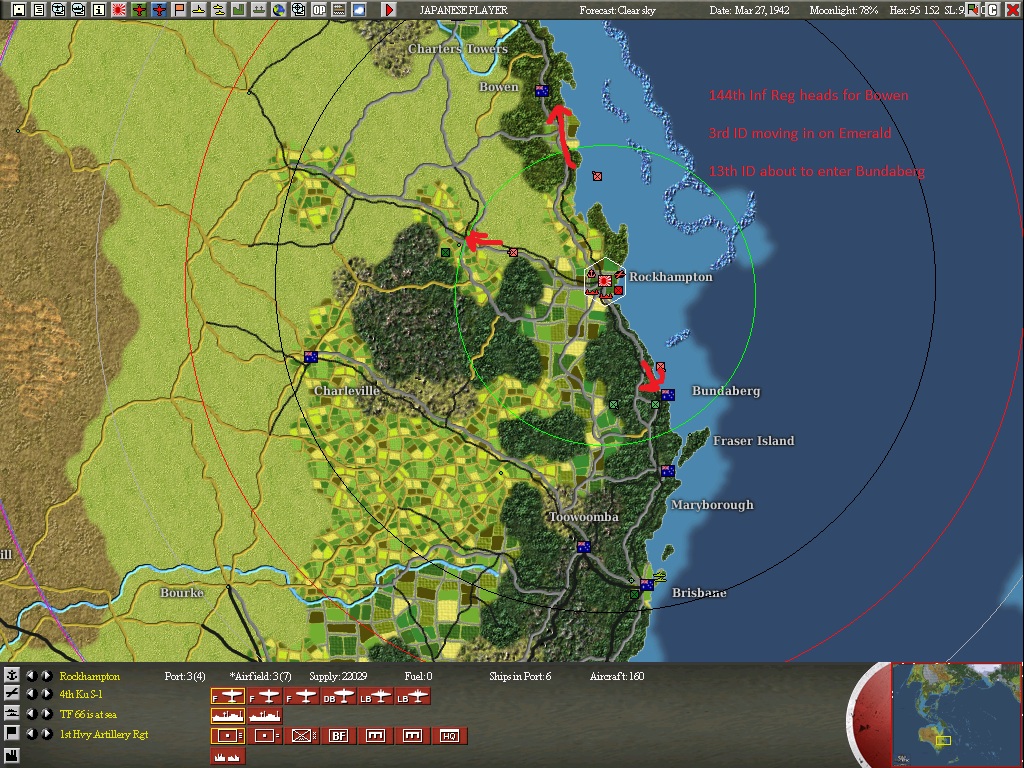Select the second fighter 'F' air unit
The image size is (1024, 768).
point(264,697)
